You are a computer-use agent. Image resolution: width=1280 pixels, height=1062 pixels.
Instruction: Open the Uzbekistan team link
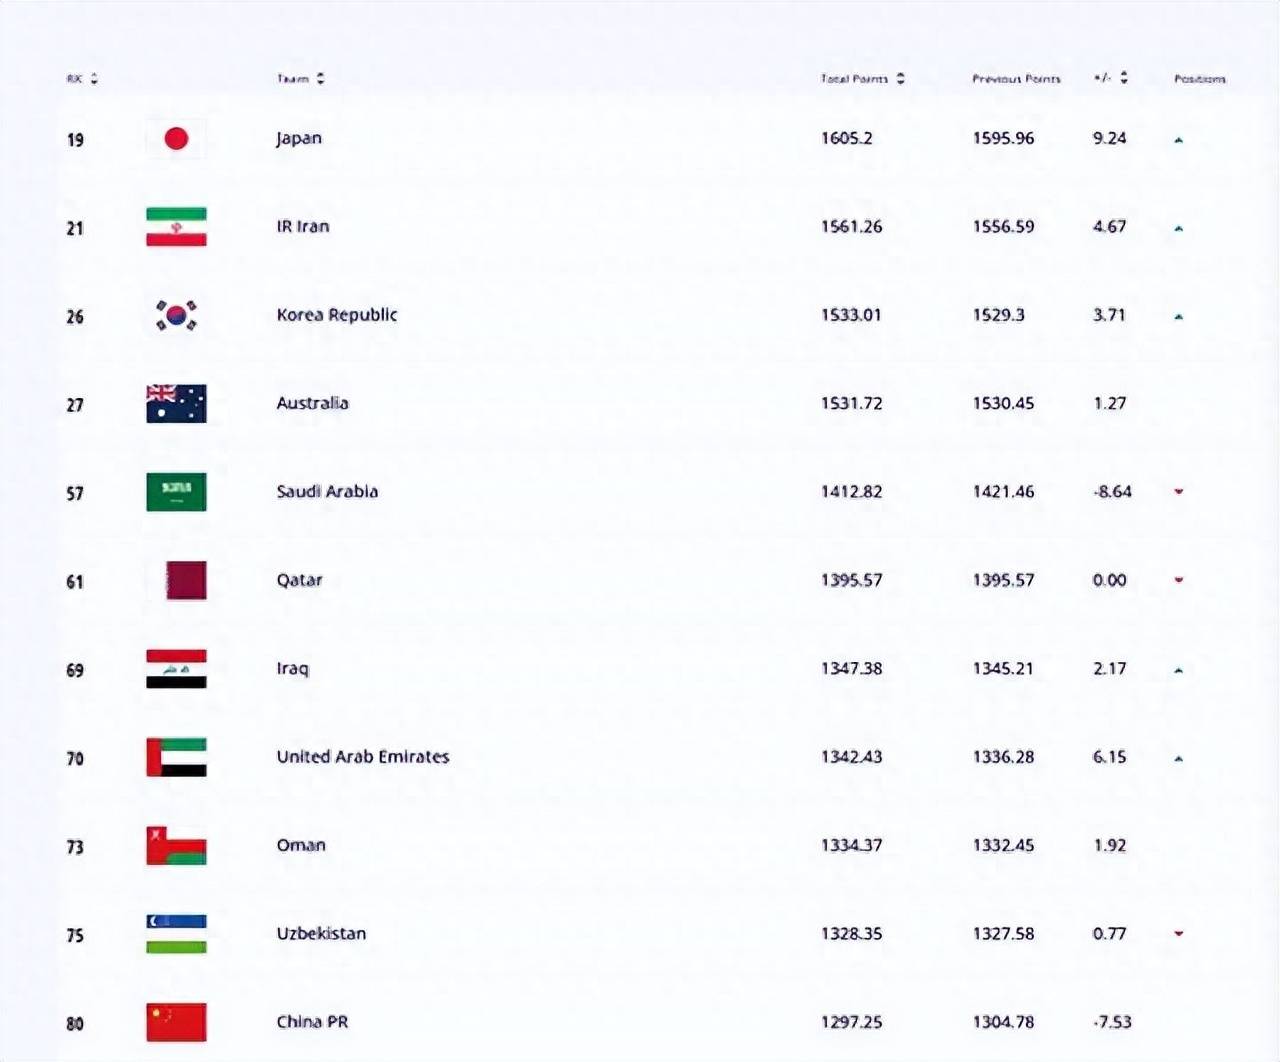(321, 933)
